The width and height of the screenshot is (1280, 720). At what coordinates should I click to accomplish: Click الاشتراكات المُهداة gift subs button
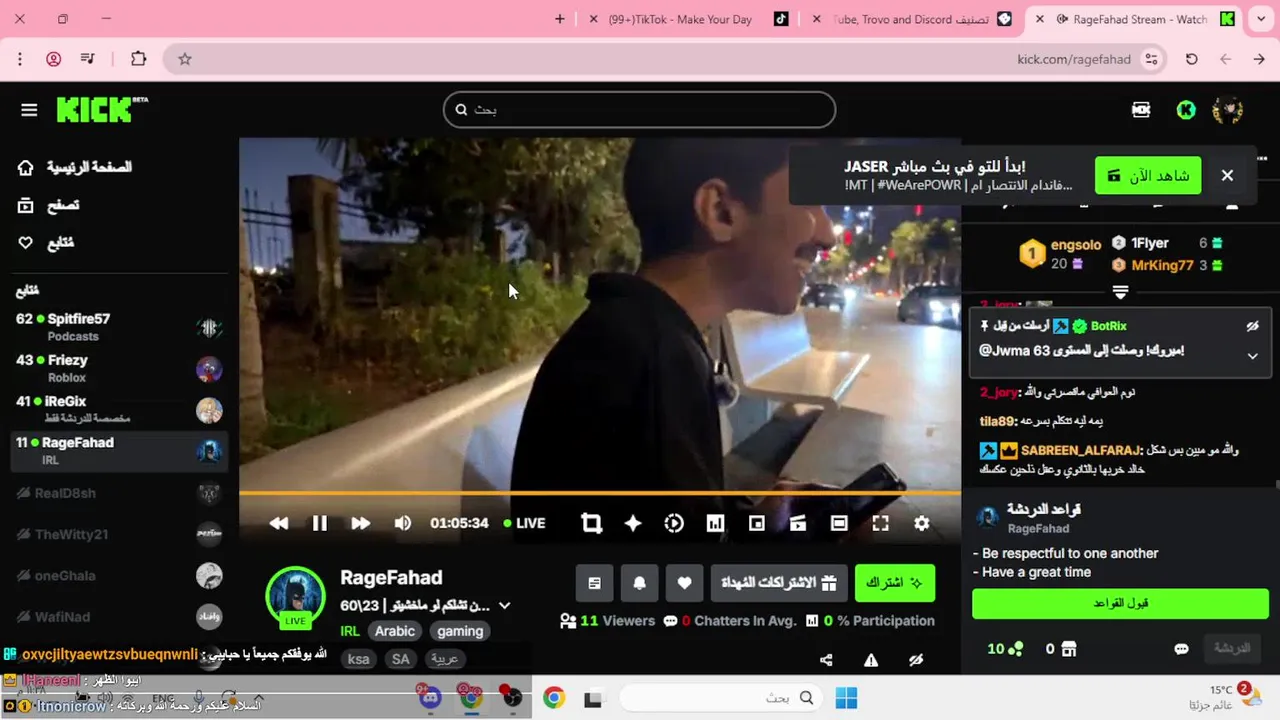click(x=780, y=583)
